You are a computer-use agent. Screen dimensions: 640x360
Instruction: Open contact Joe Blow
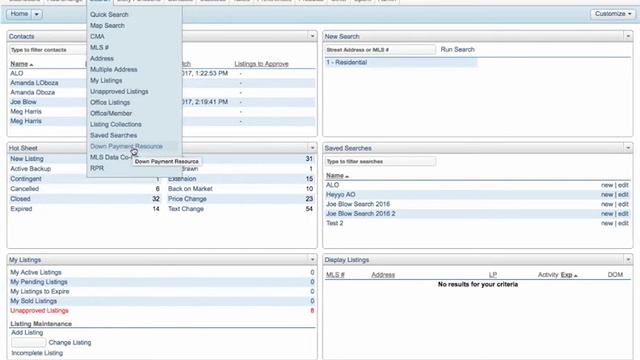pyautogui.click(x=23, y=102)
